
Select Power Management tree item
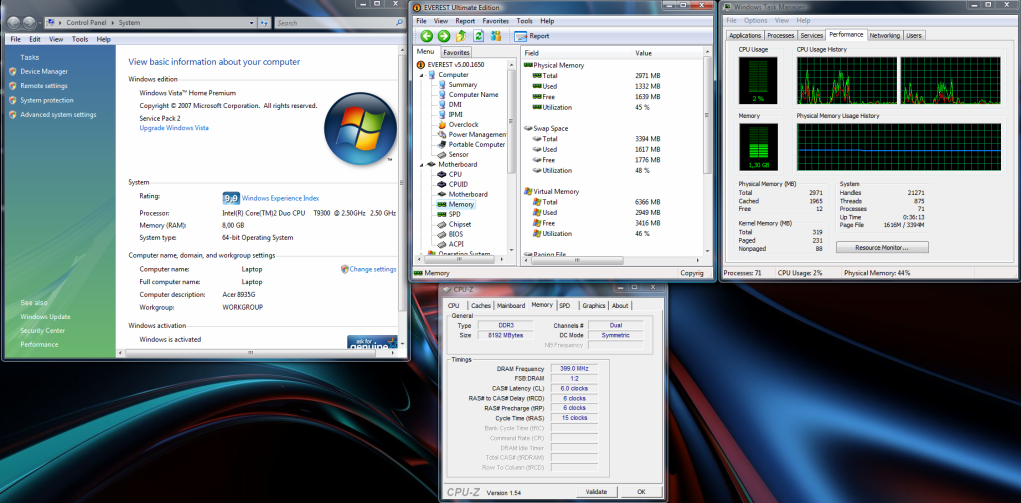tap(477, 134)
